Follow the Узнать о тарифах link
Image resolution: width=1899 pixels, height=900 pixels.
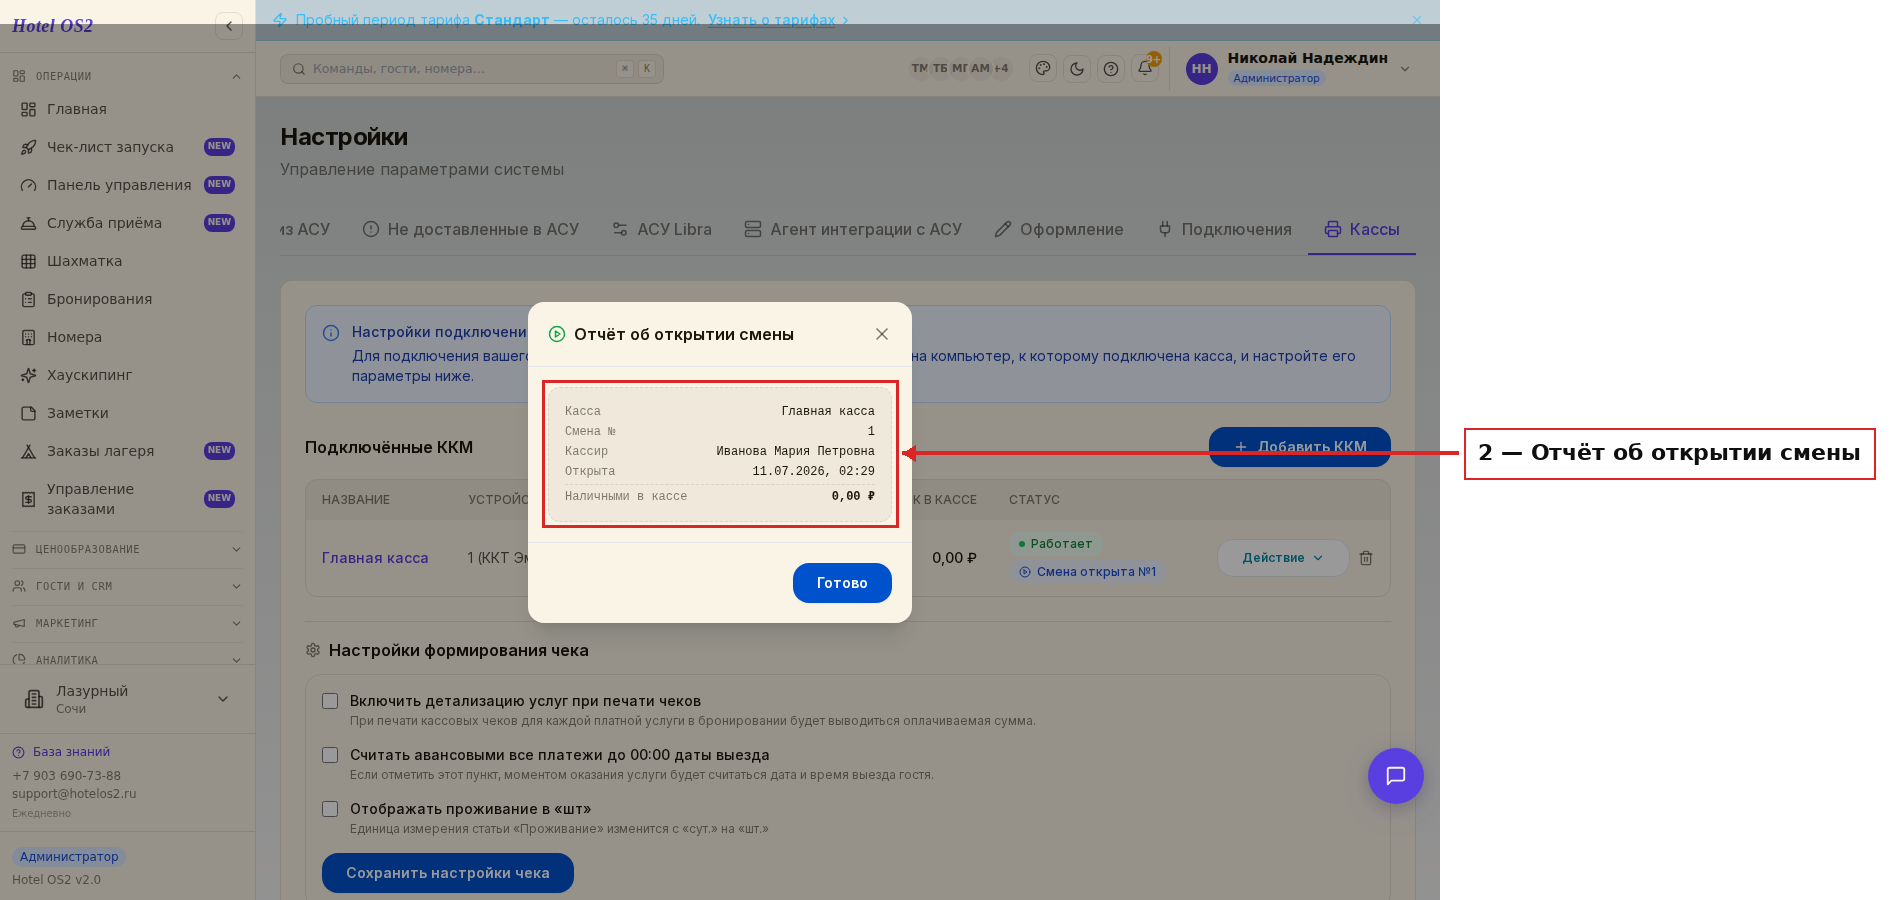(772, 20)
